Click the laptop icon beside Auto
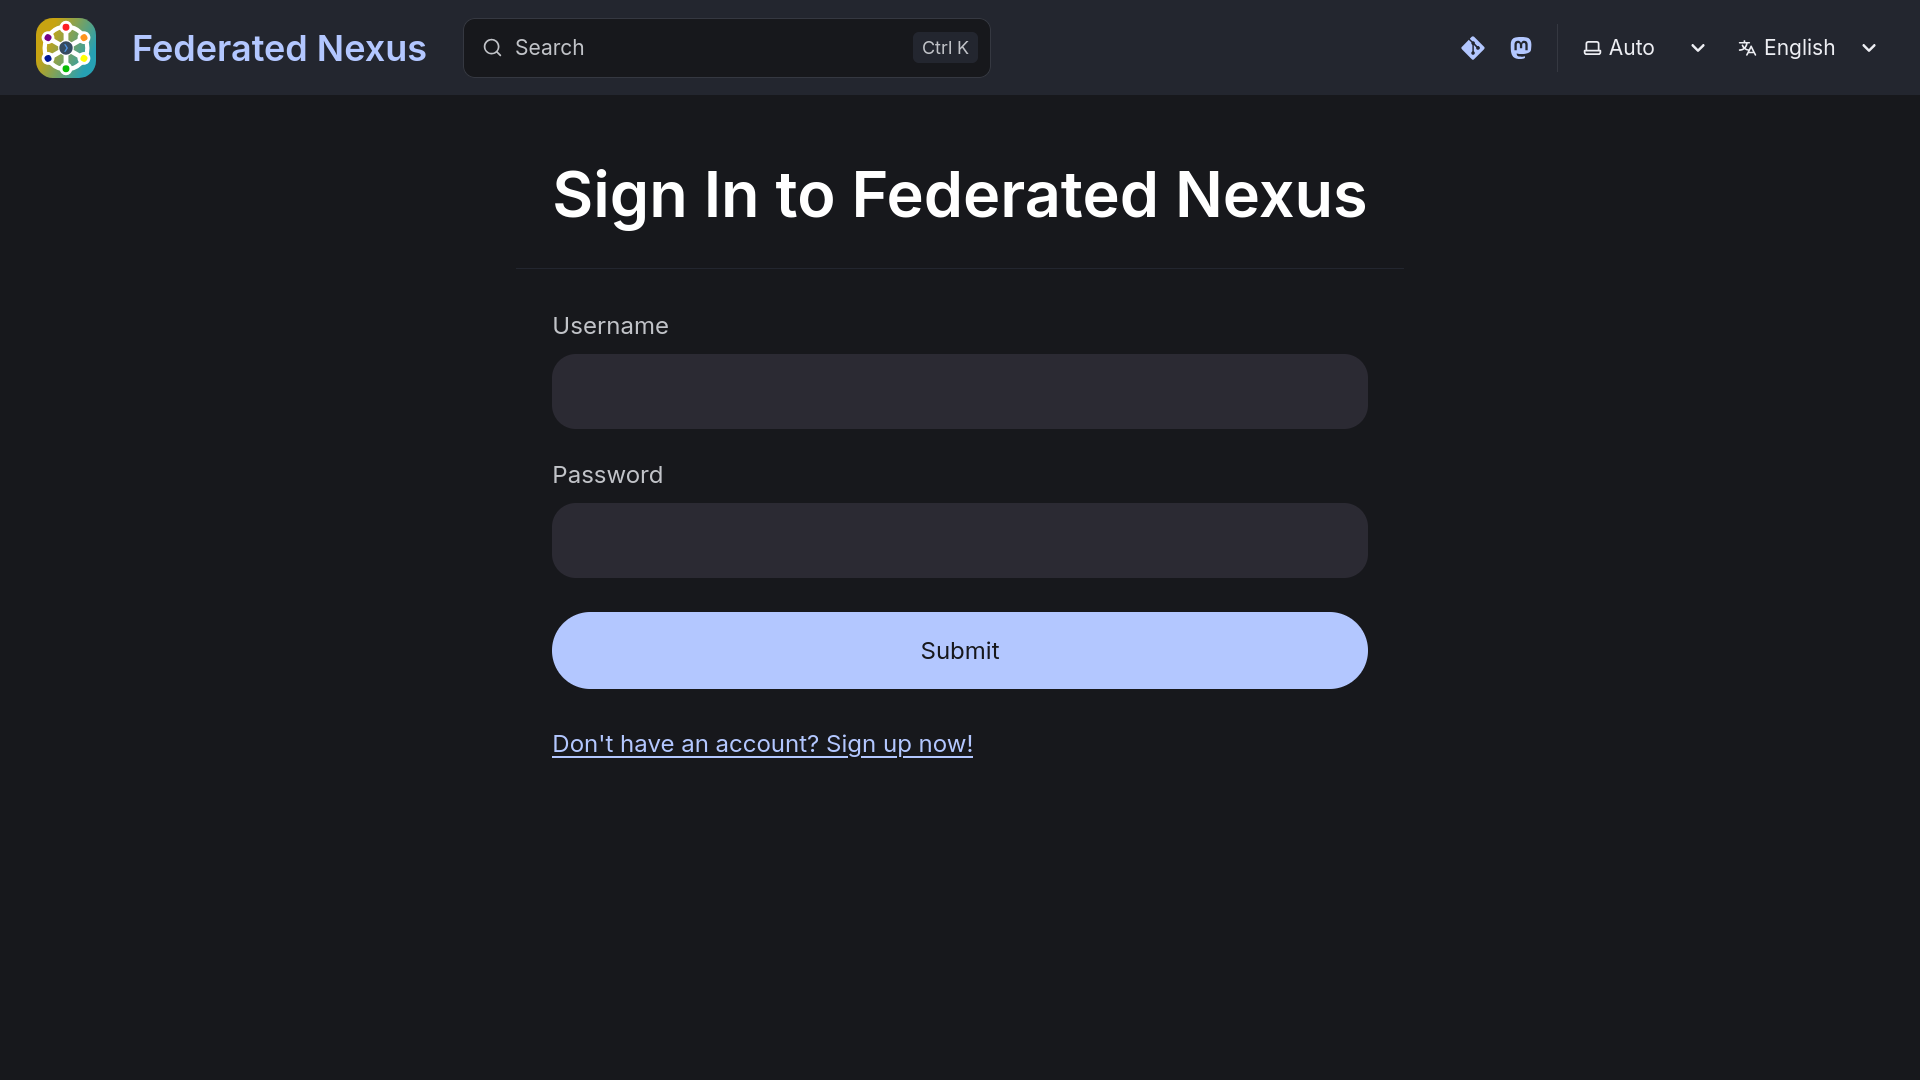1920x1080 pixels. click(1594, 47)
